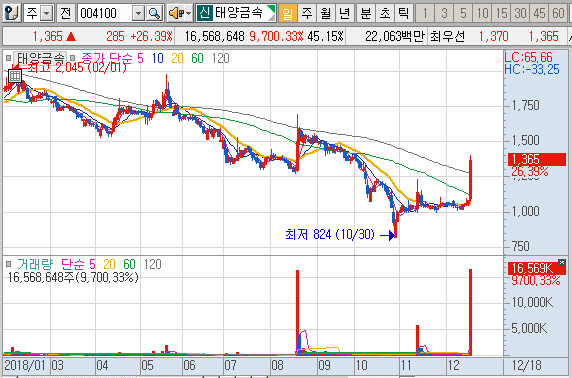Click the best ask price 1,370
The height and width of the screenshot is (378, 572).
click(x=493, y=36)
